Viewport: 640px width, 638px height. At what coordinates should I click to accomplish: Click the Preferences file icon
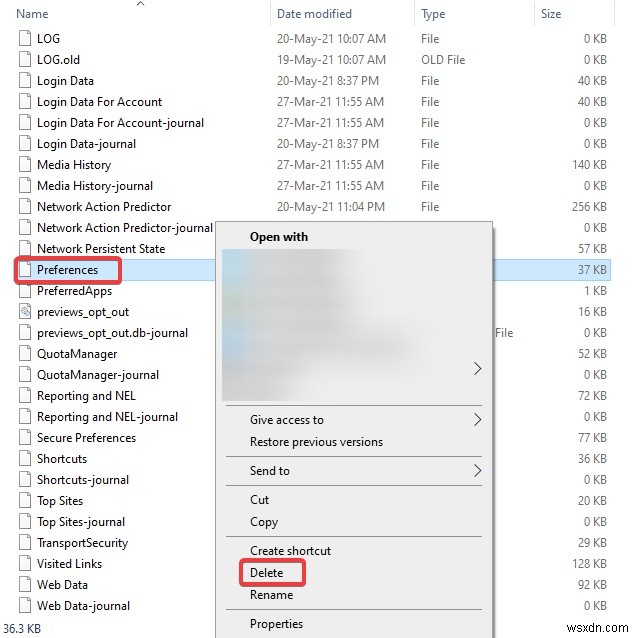pos(25,270)
